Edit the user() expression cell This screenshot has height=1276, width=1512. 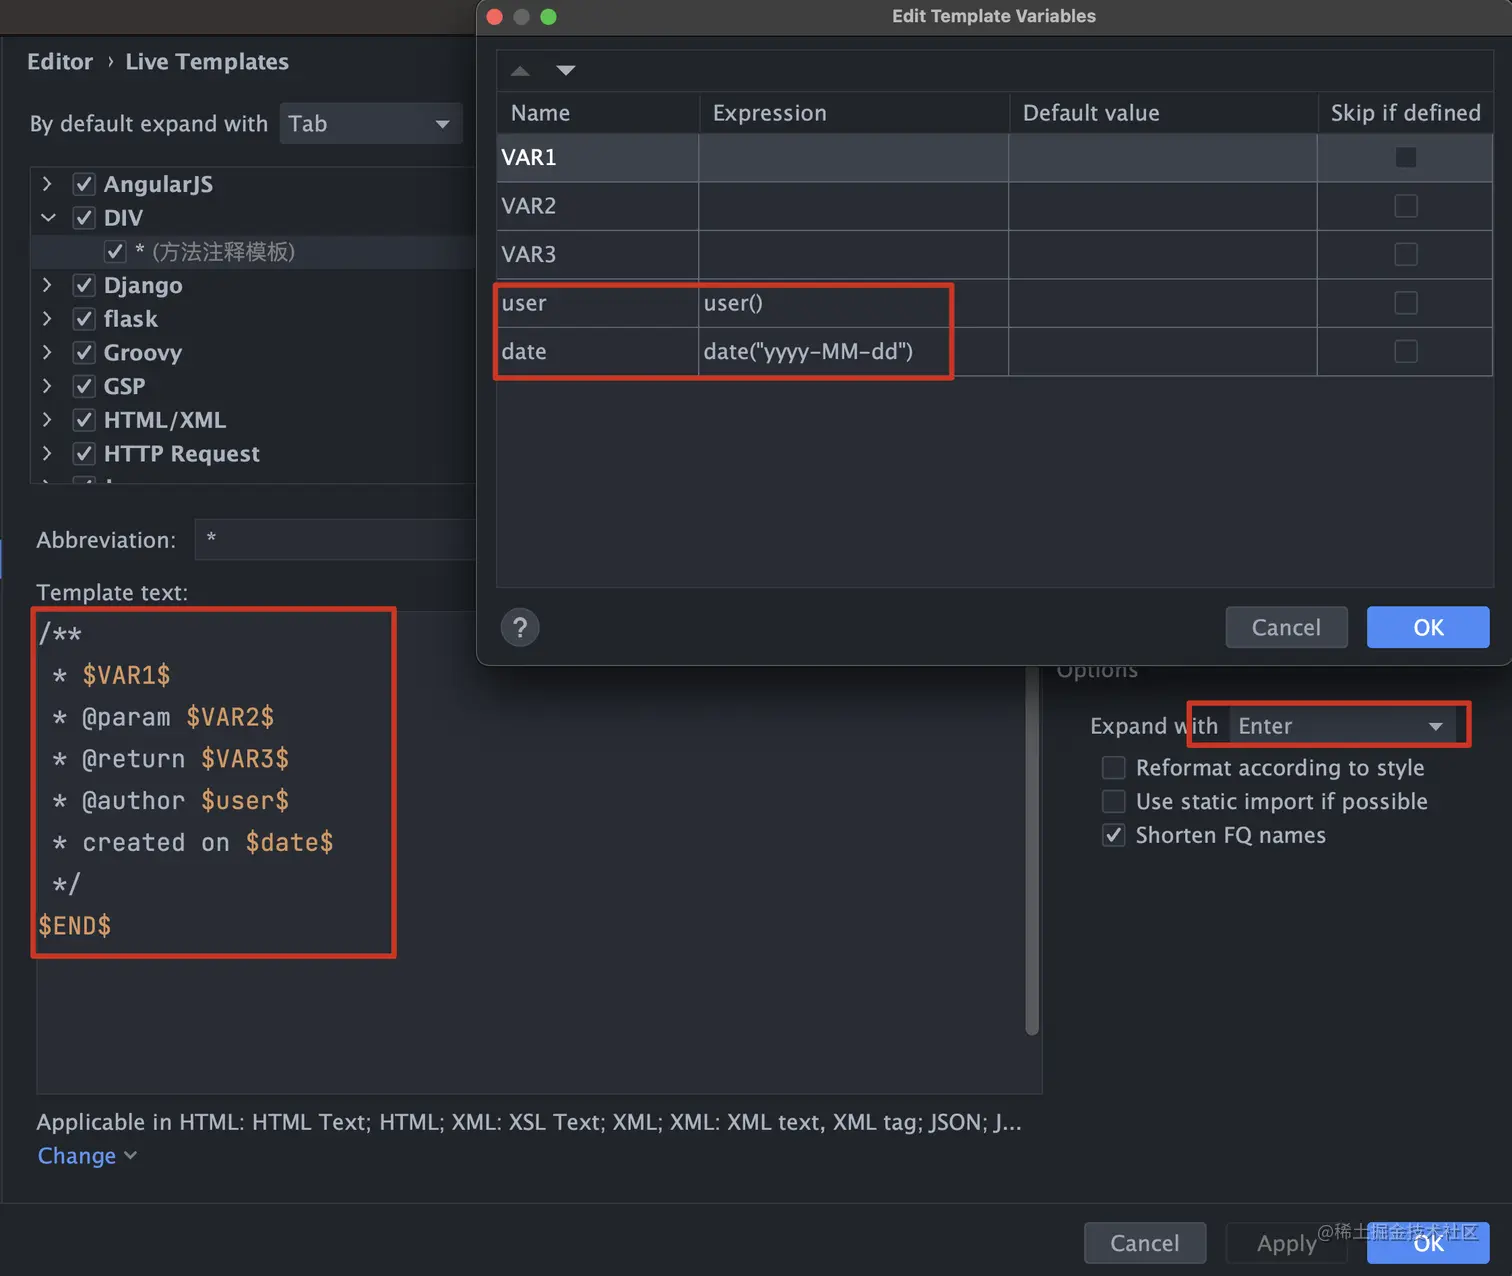click(x=853, y=303)
